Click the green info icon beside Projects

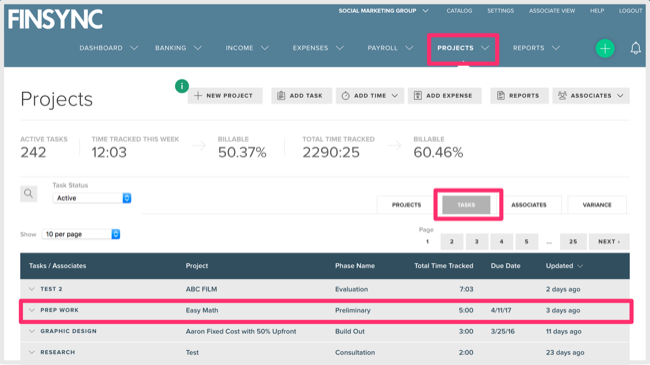point(182,86)
